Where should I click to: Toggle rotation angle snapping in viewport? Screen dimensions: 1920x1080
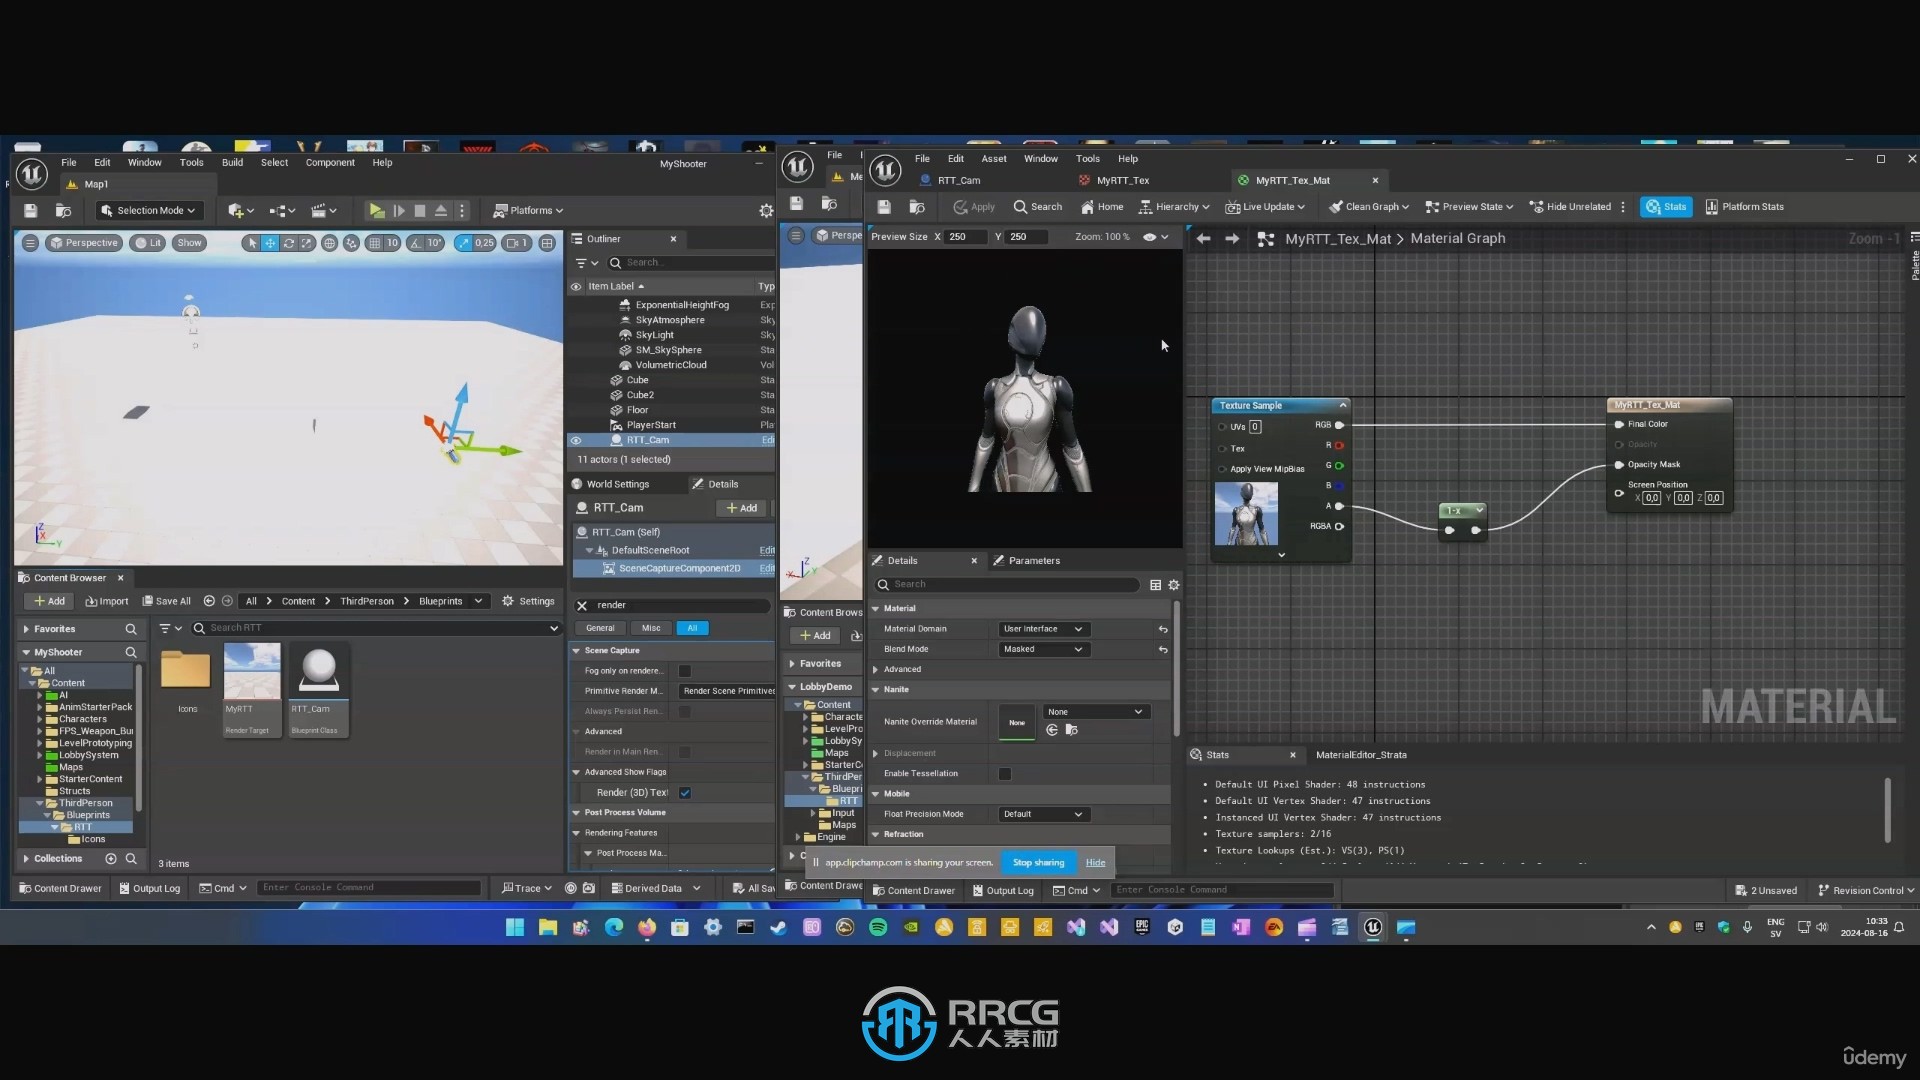tap(416, 243)
